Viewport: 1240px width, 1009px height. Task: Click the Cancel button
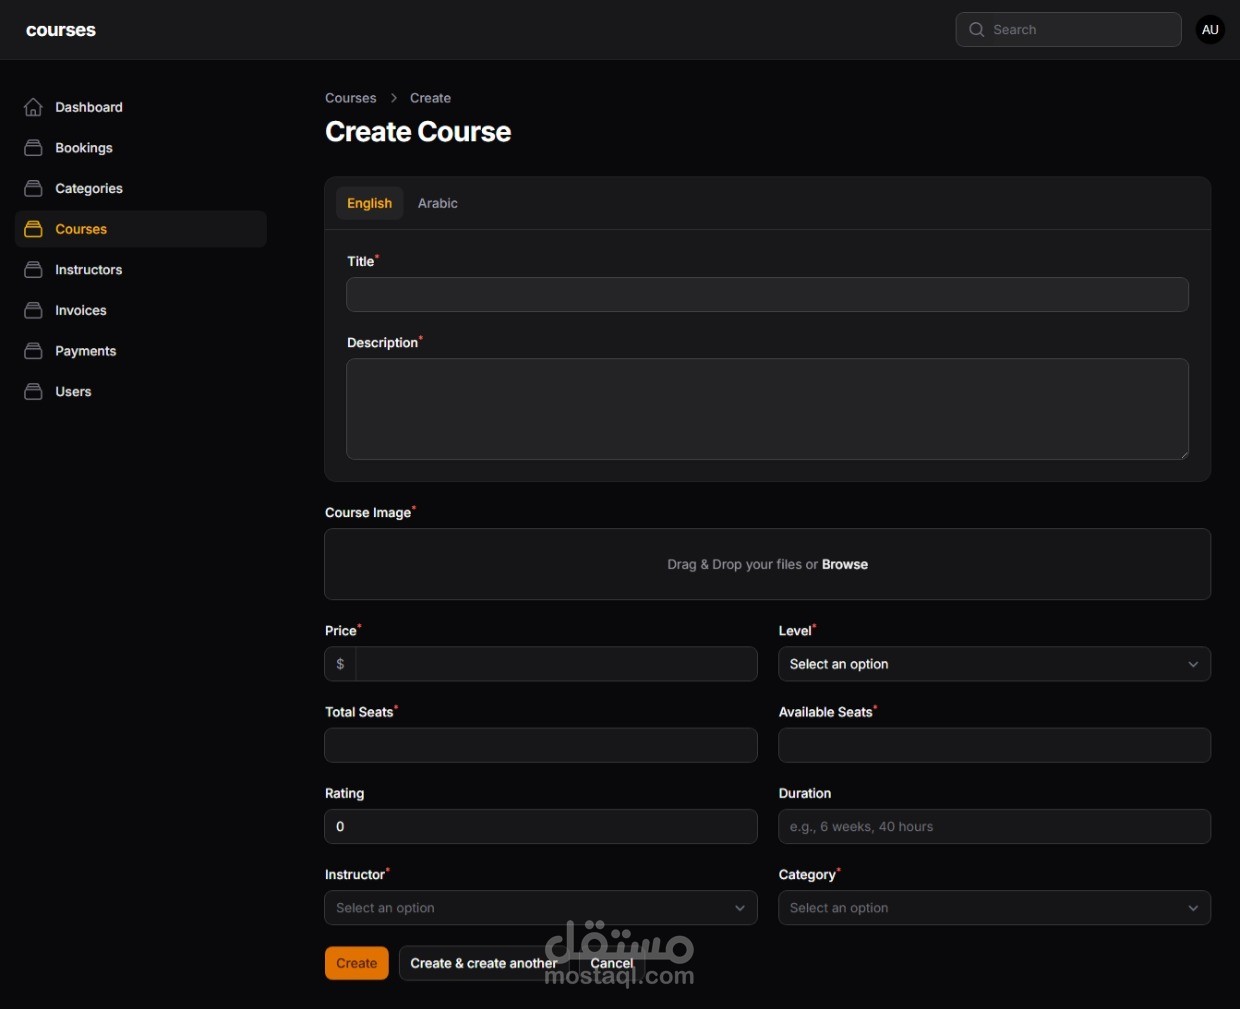[612, 963]
